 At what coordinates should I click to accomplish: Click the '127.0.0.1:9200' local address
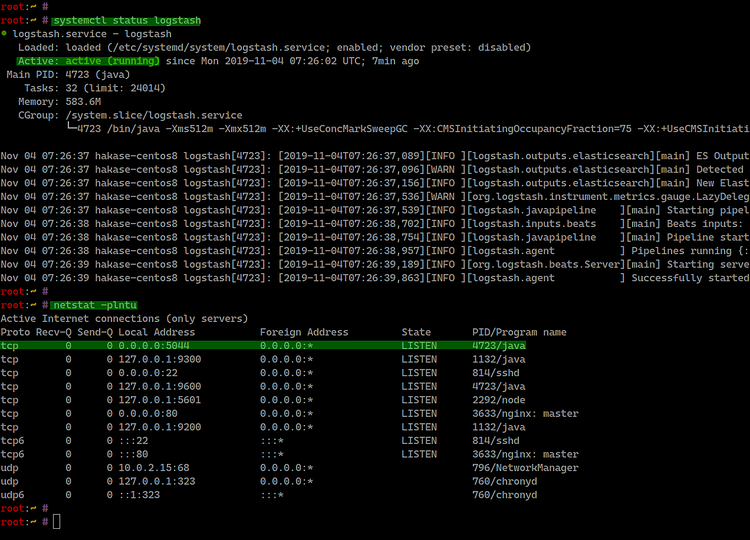point(160,427)
